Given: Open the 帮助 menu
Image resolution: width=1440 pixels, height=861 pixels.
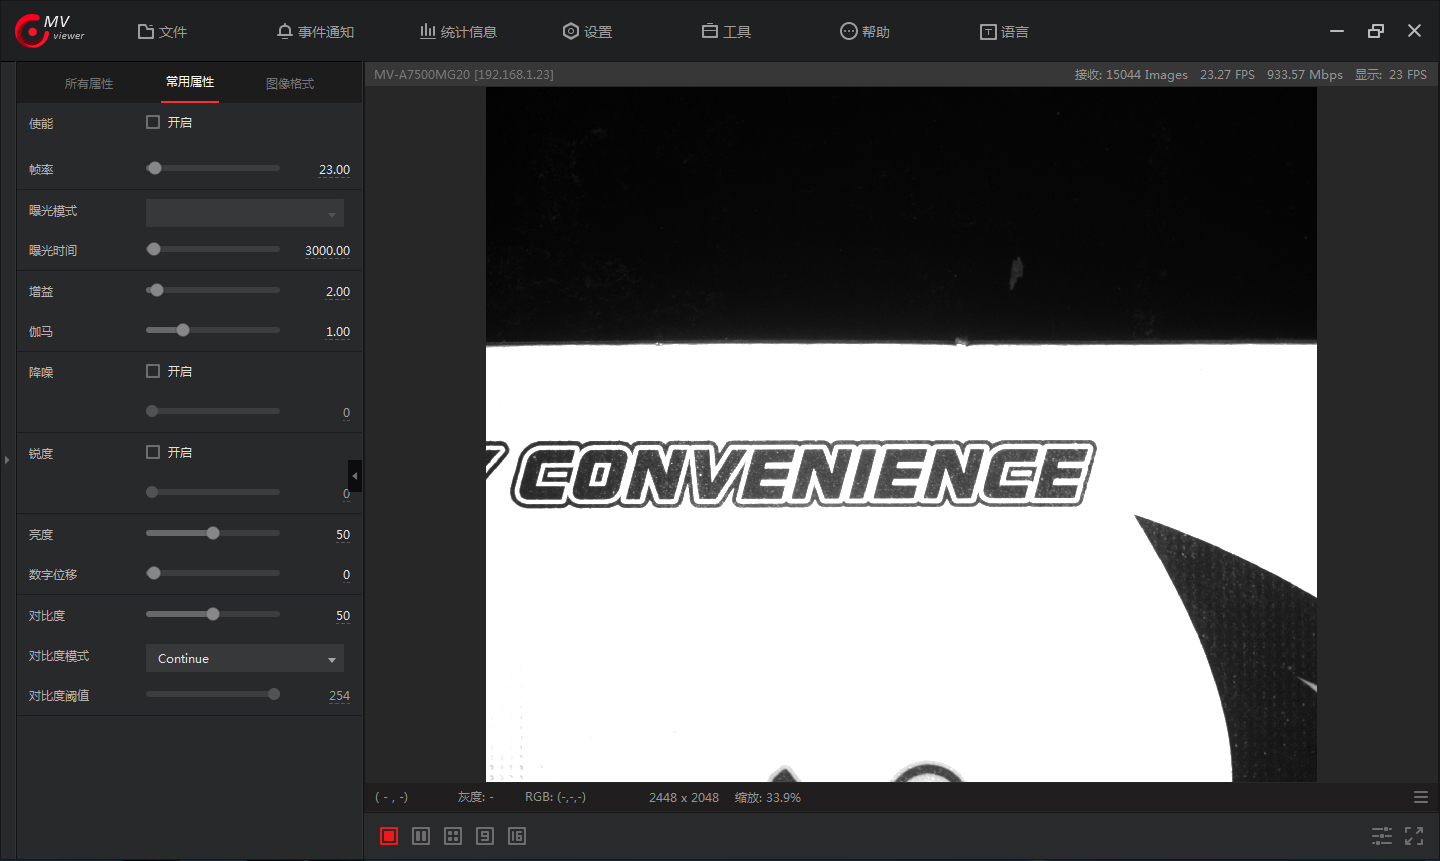Looking at the screenshot, I should pos(865,32).
